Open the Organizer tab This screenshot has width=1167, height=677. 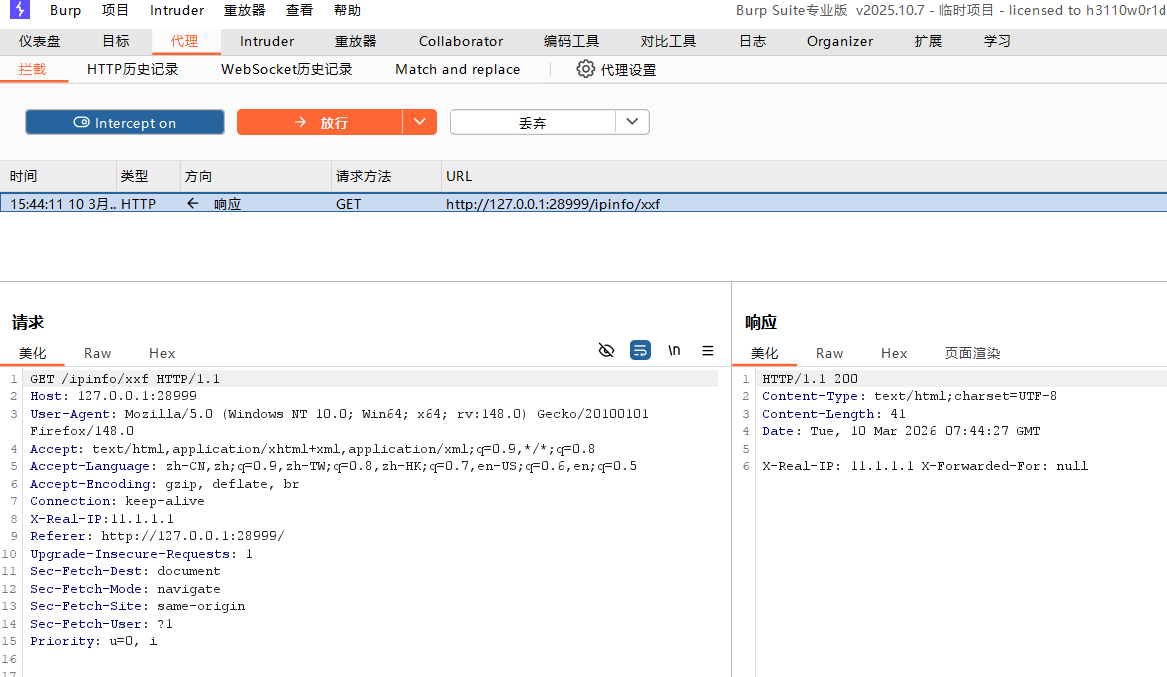[840, 42]
